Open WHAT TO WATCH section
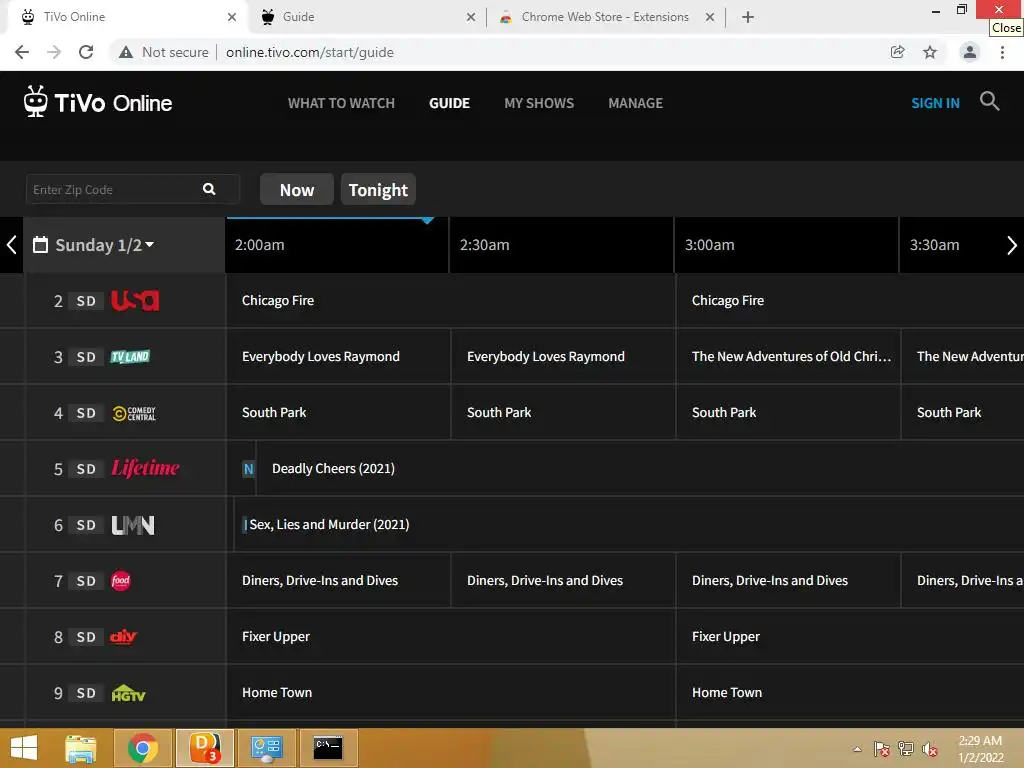1024x768 pixels. tap(342, 103)
